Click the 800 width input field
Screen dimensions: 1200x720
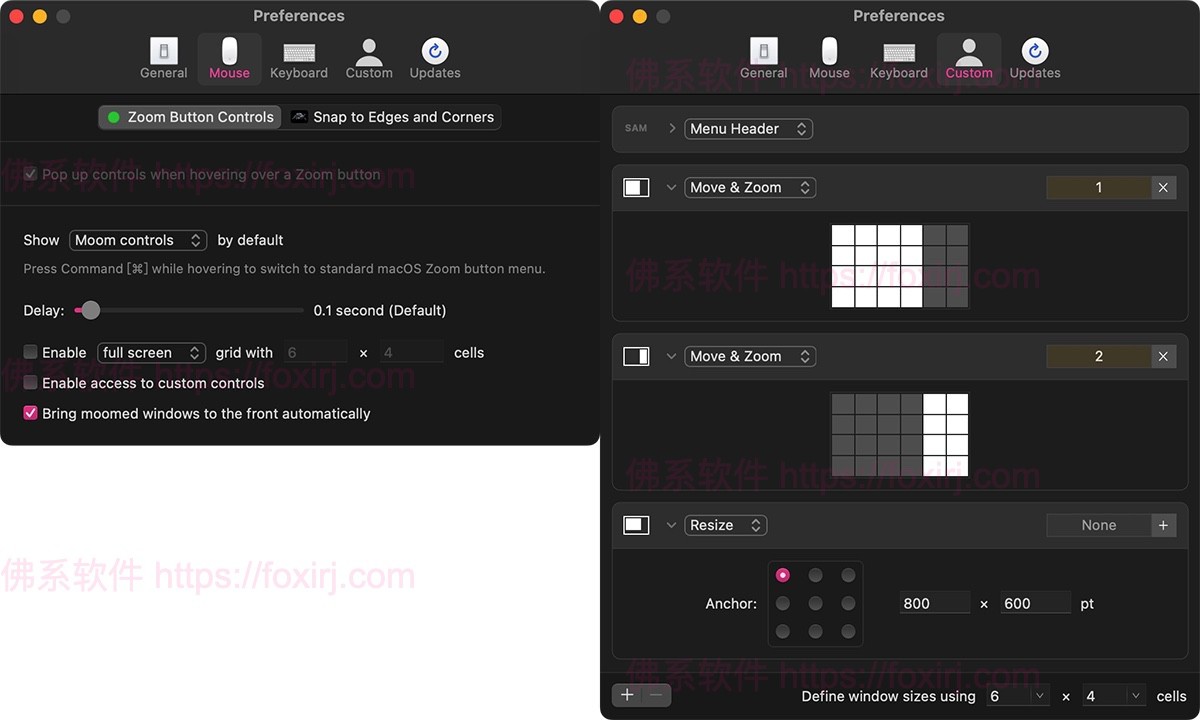click(x=934, y=604)
